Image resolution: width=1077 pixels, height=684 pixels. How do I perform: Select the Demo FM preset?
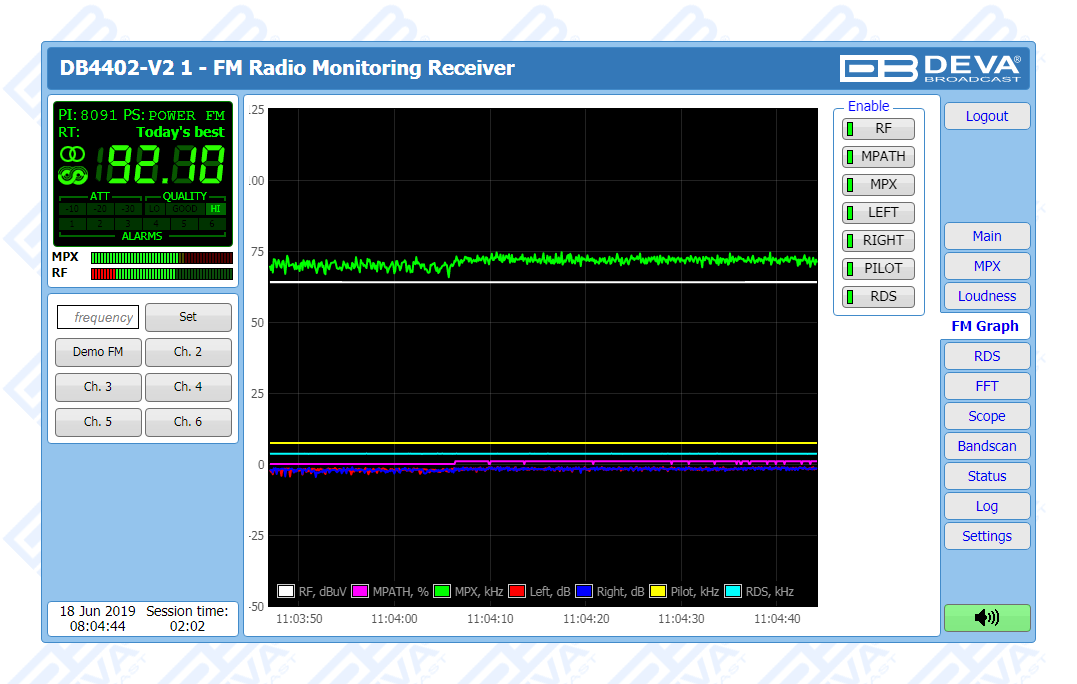tap(98, 352)
